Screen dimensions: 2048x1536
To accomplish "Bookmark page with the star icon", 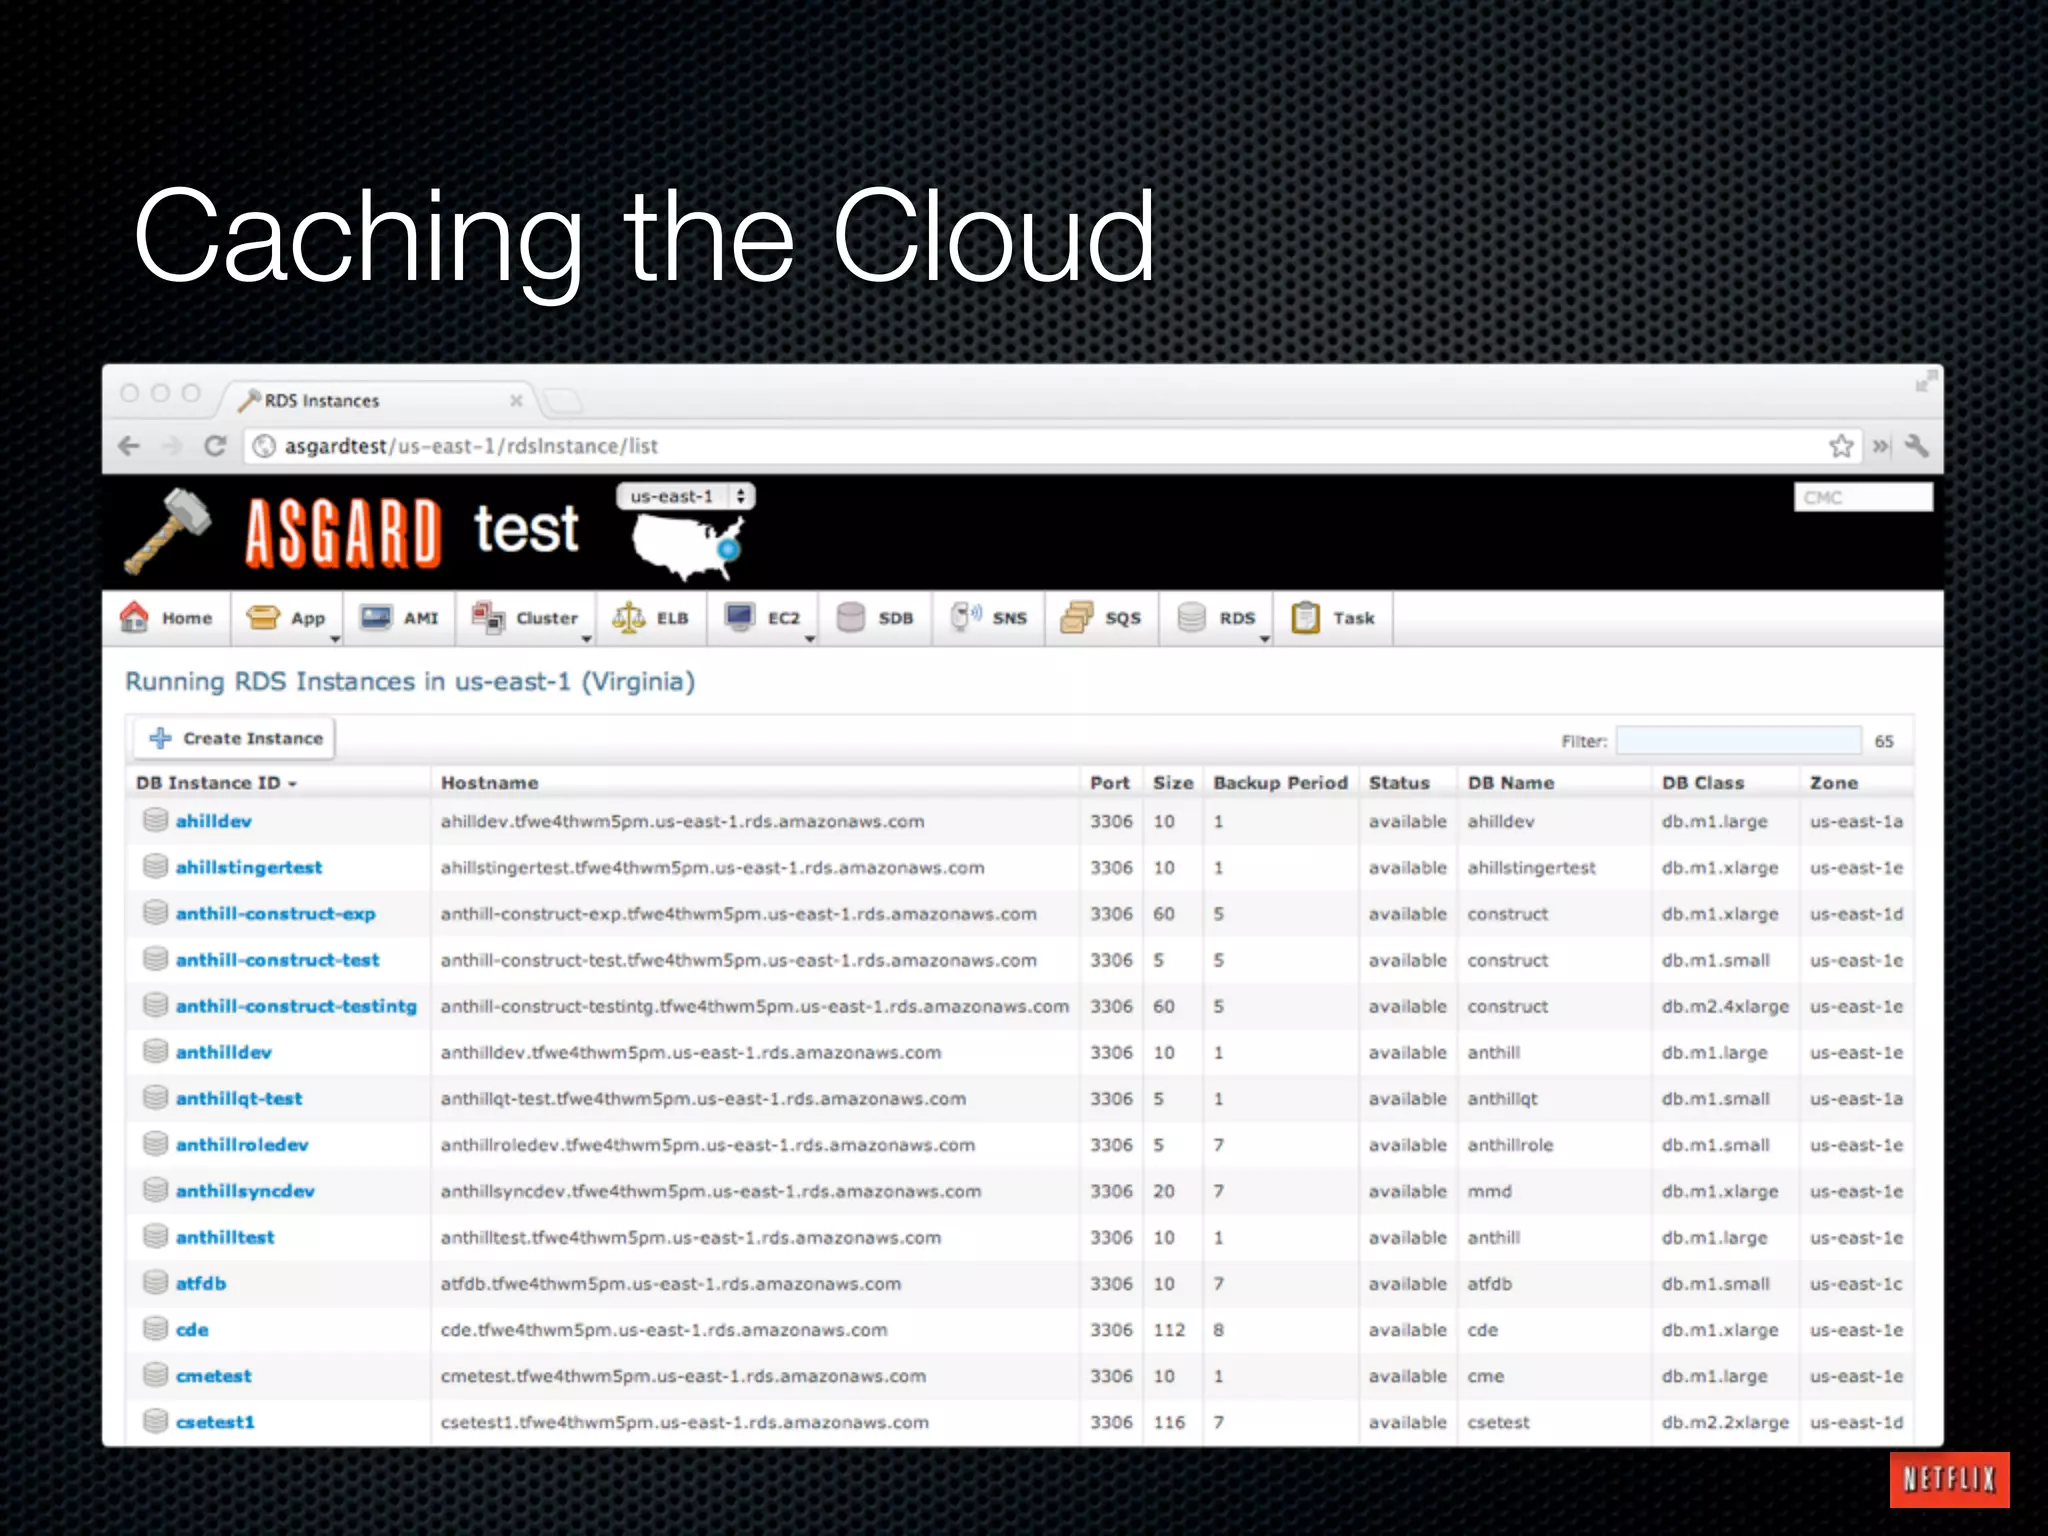I will coord(1841,446).
